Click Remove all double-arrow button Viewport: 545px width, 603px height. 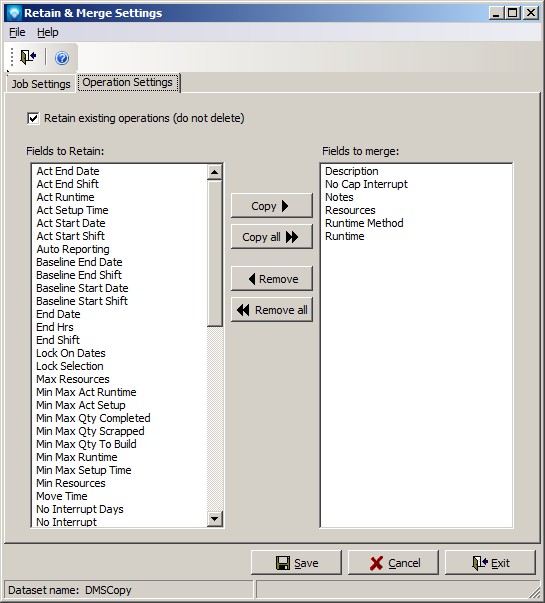pos(272,310)
